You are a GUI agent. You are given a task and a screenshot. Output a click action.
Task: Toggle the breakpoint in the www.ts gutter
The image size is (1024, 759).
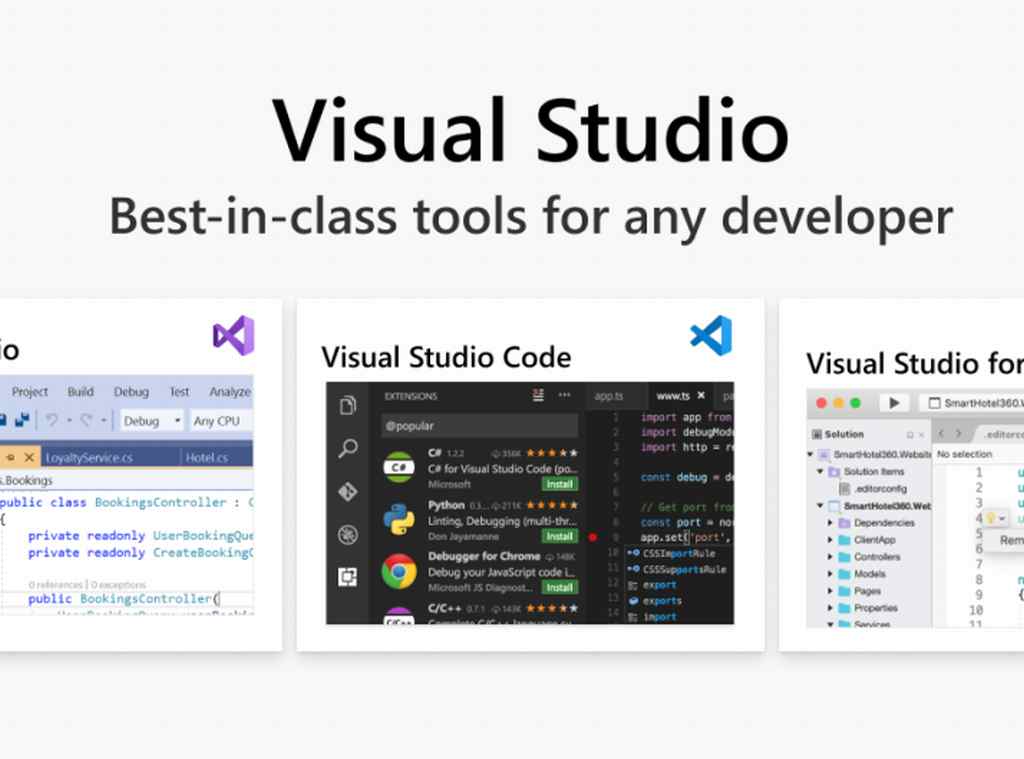[593, 537]
